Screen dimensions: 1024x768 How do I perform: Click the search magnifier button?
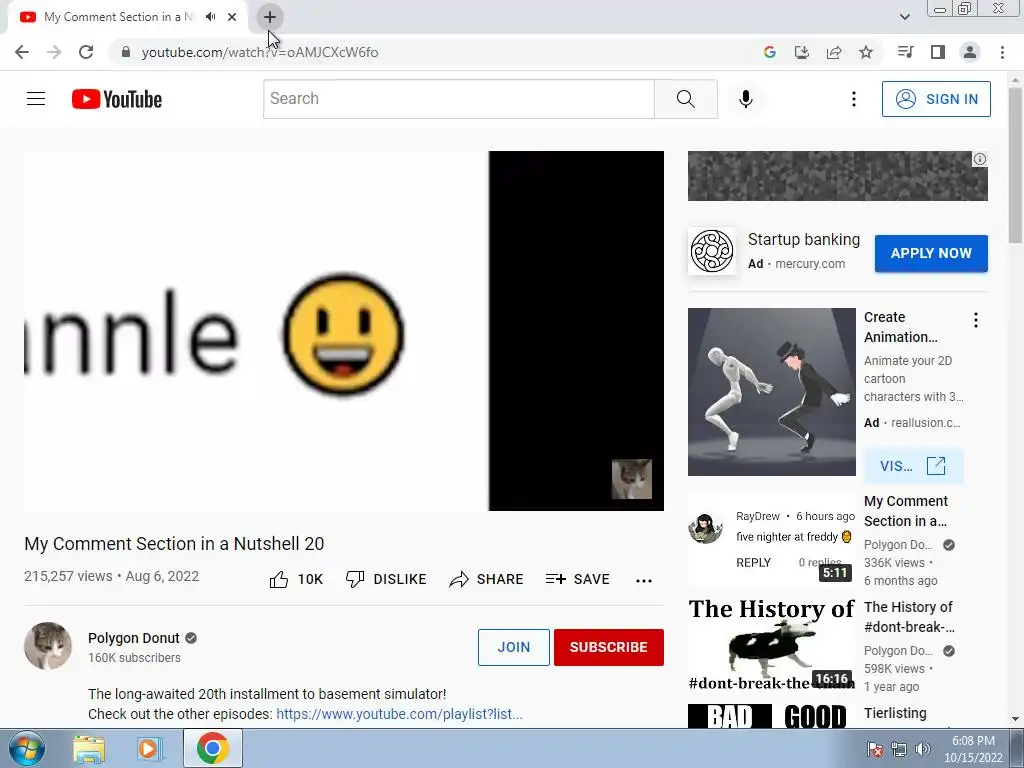tap(686, 99)
